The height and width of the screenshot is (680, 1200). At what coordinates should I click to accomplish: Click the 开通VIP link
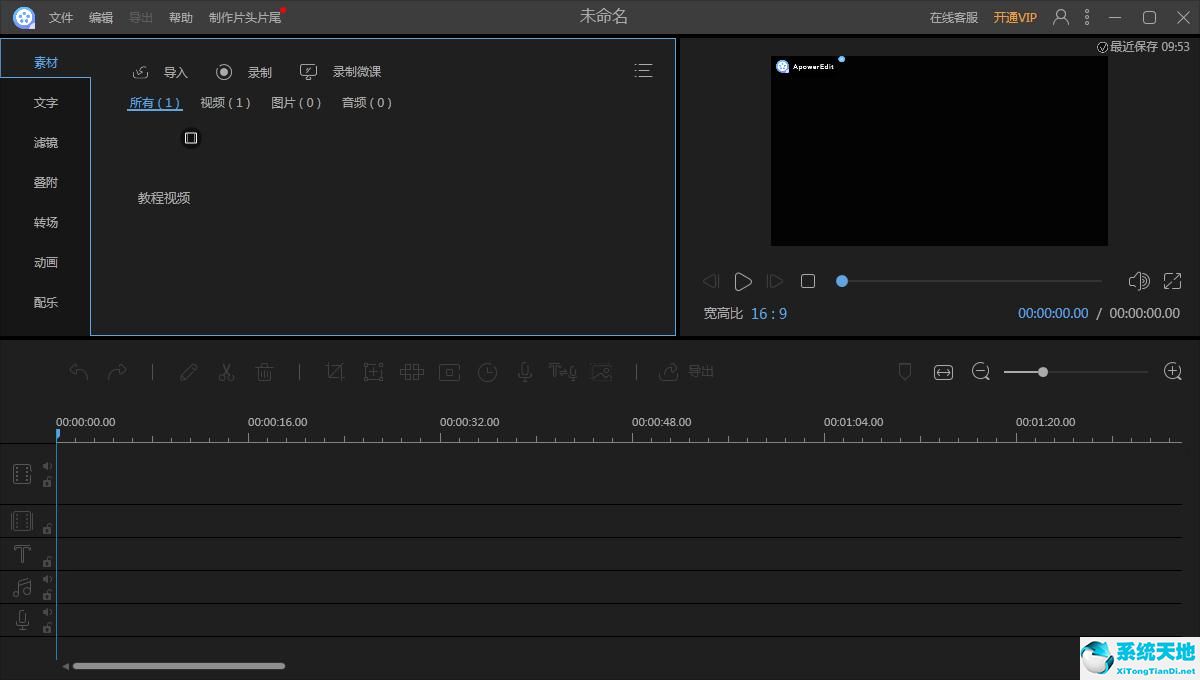[x=1015, y=18]
